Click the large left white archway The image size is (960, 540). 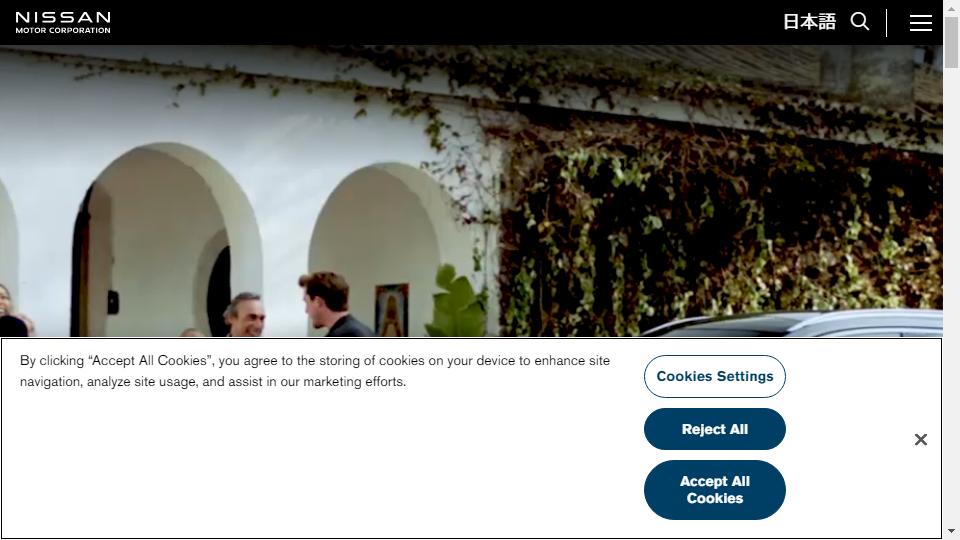[167, 240]
